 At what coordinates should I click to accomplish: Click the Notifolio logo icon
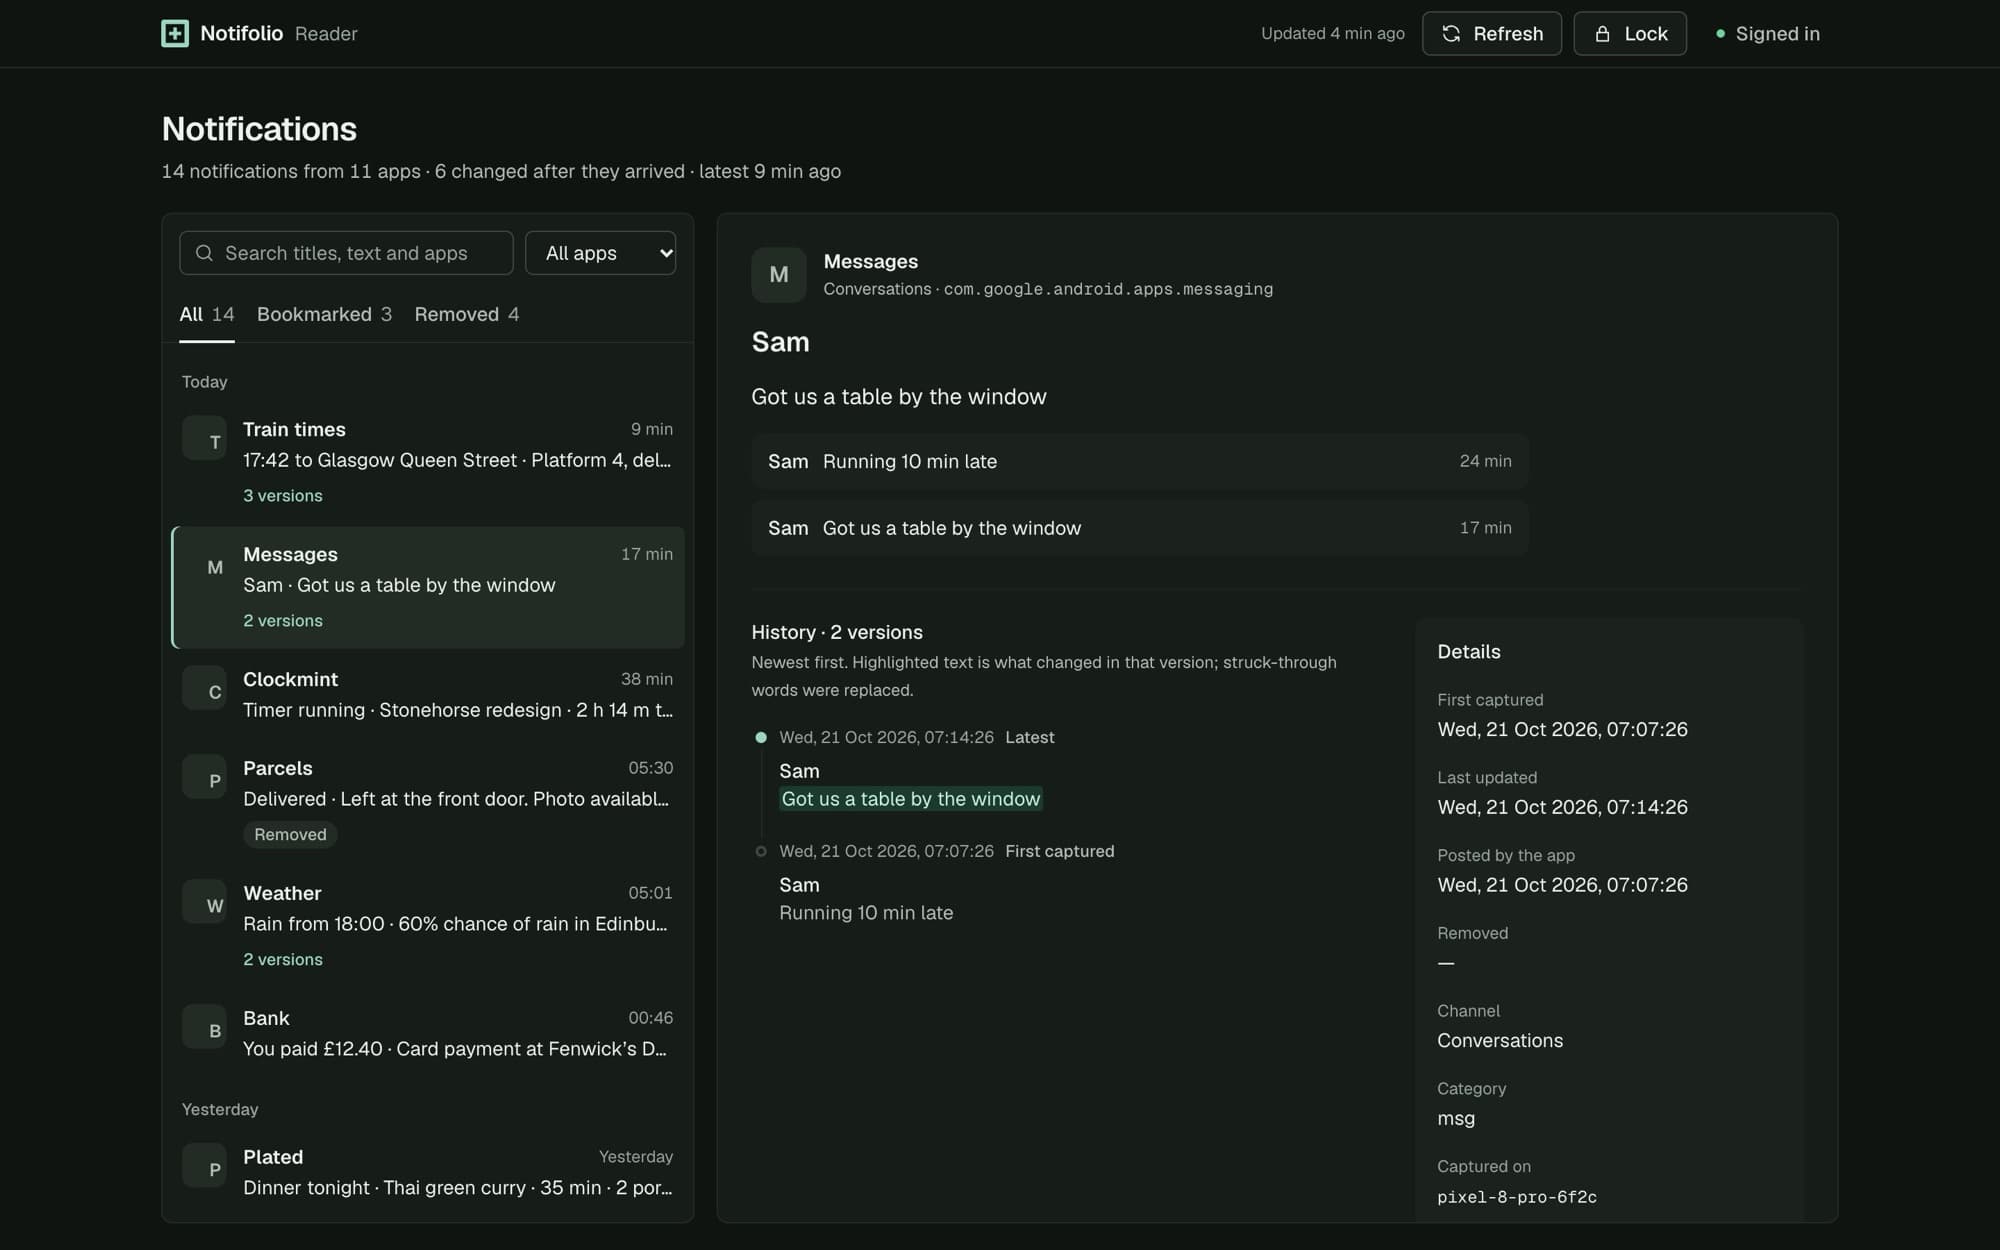click(175, 33)
